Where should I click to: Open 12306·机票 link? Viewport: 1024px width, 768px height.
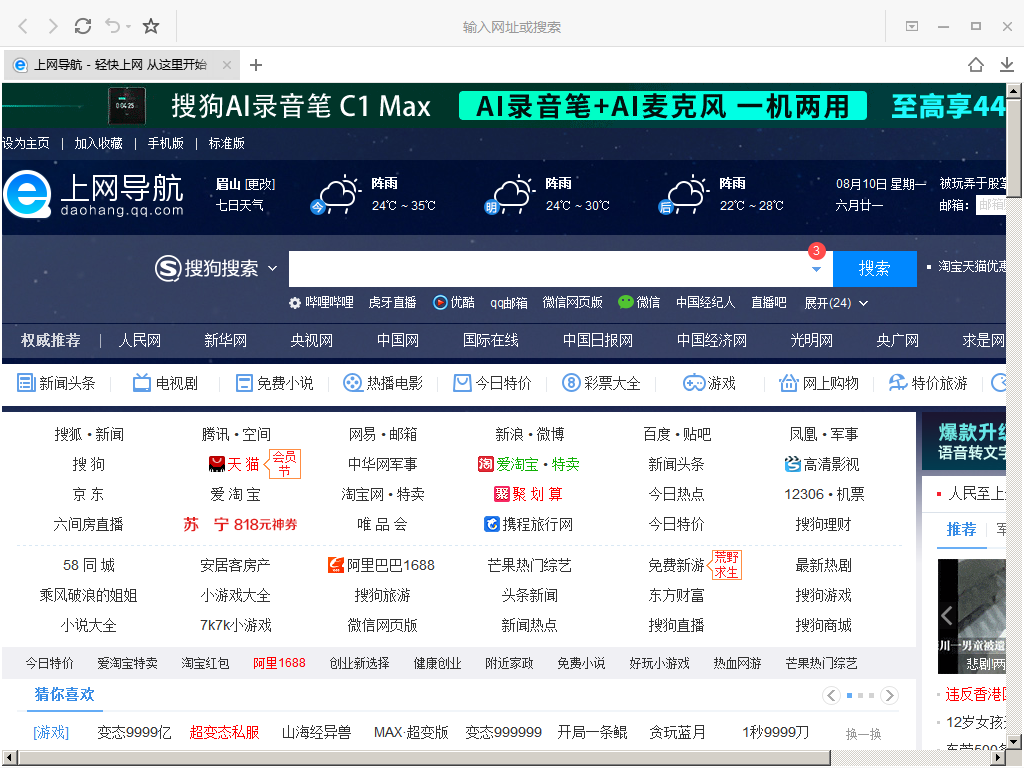(824, 494)
